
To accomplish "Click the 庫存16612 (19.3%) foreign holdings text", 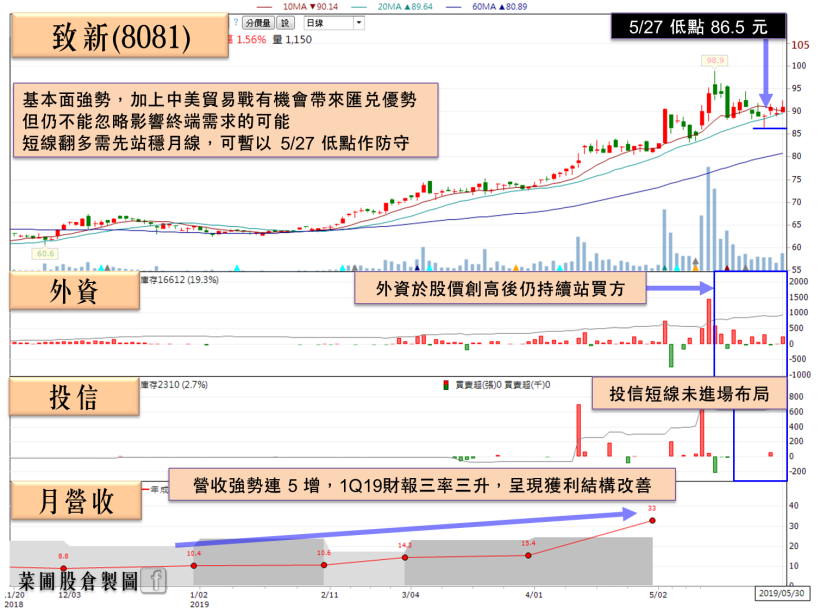I will 179,280.
